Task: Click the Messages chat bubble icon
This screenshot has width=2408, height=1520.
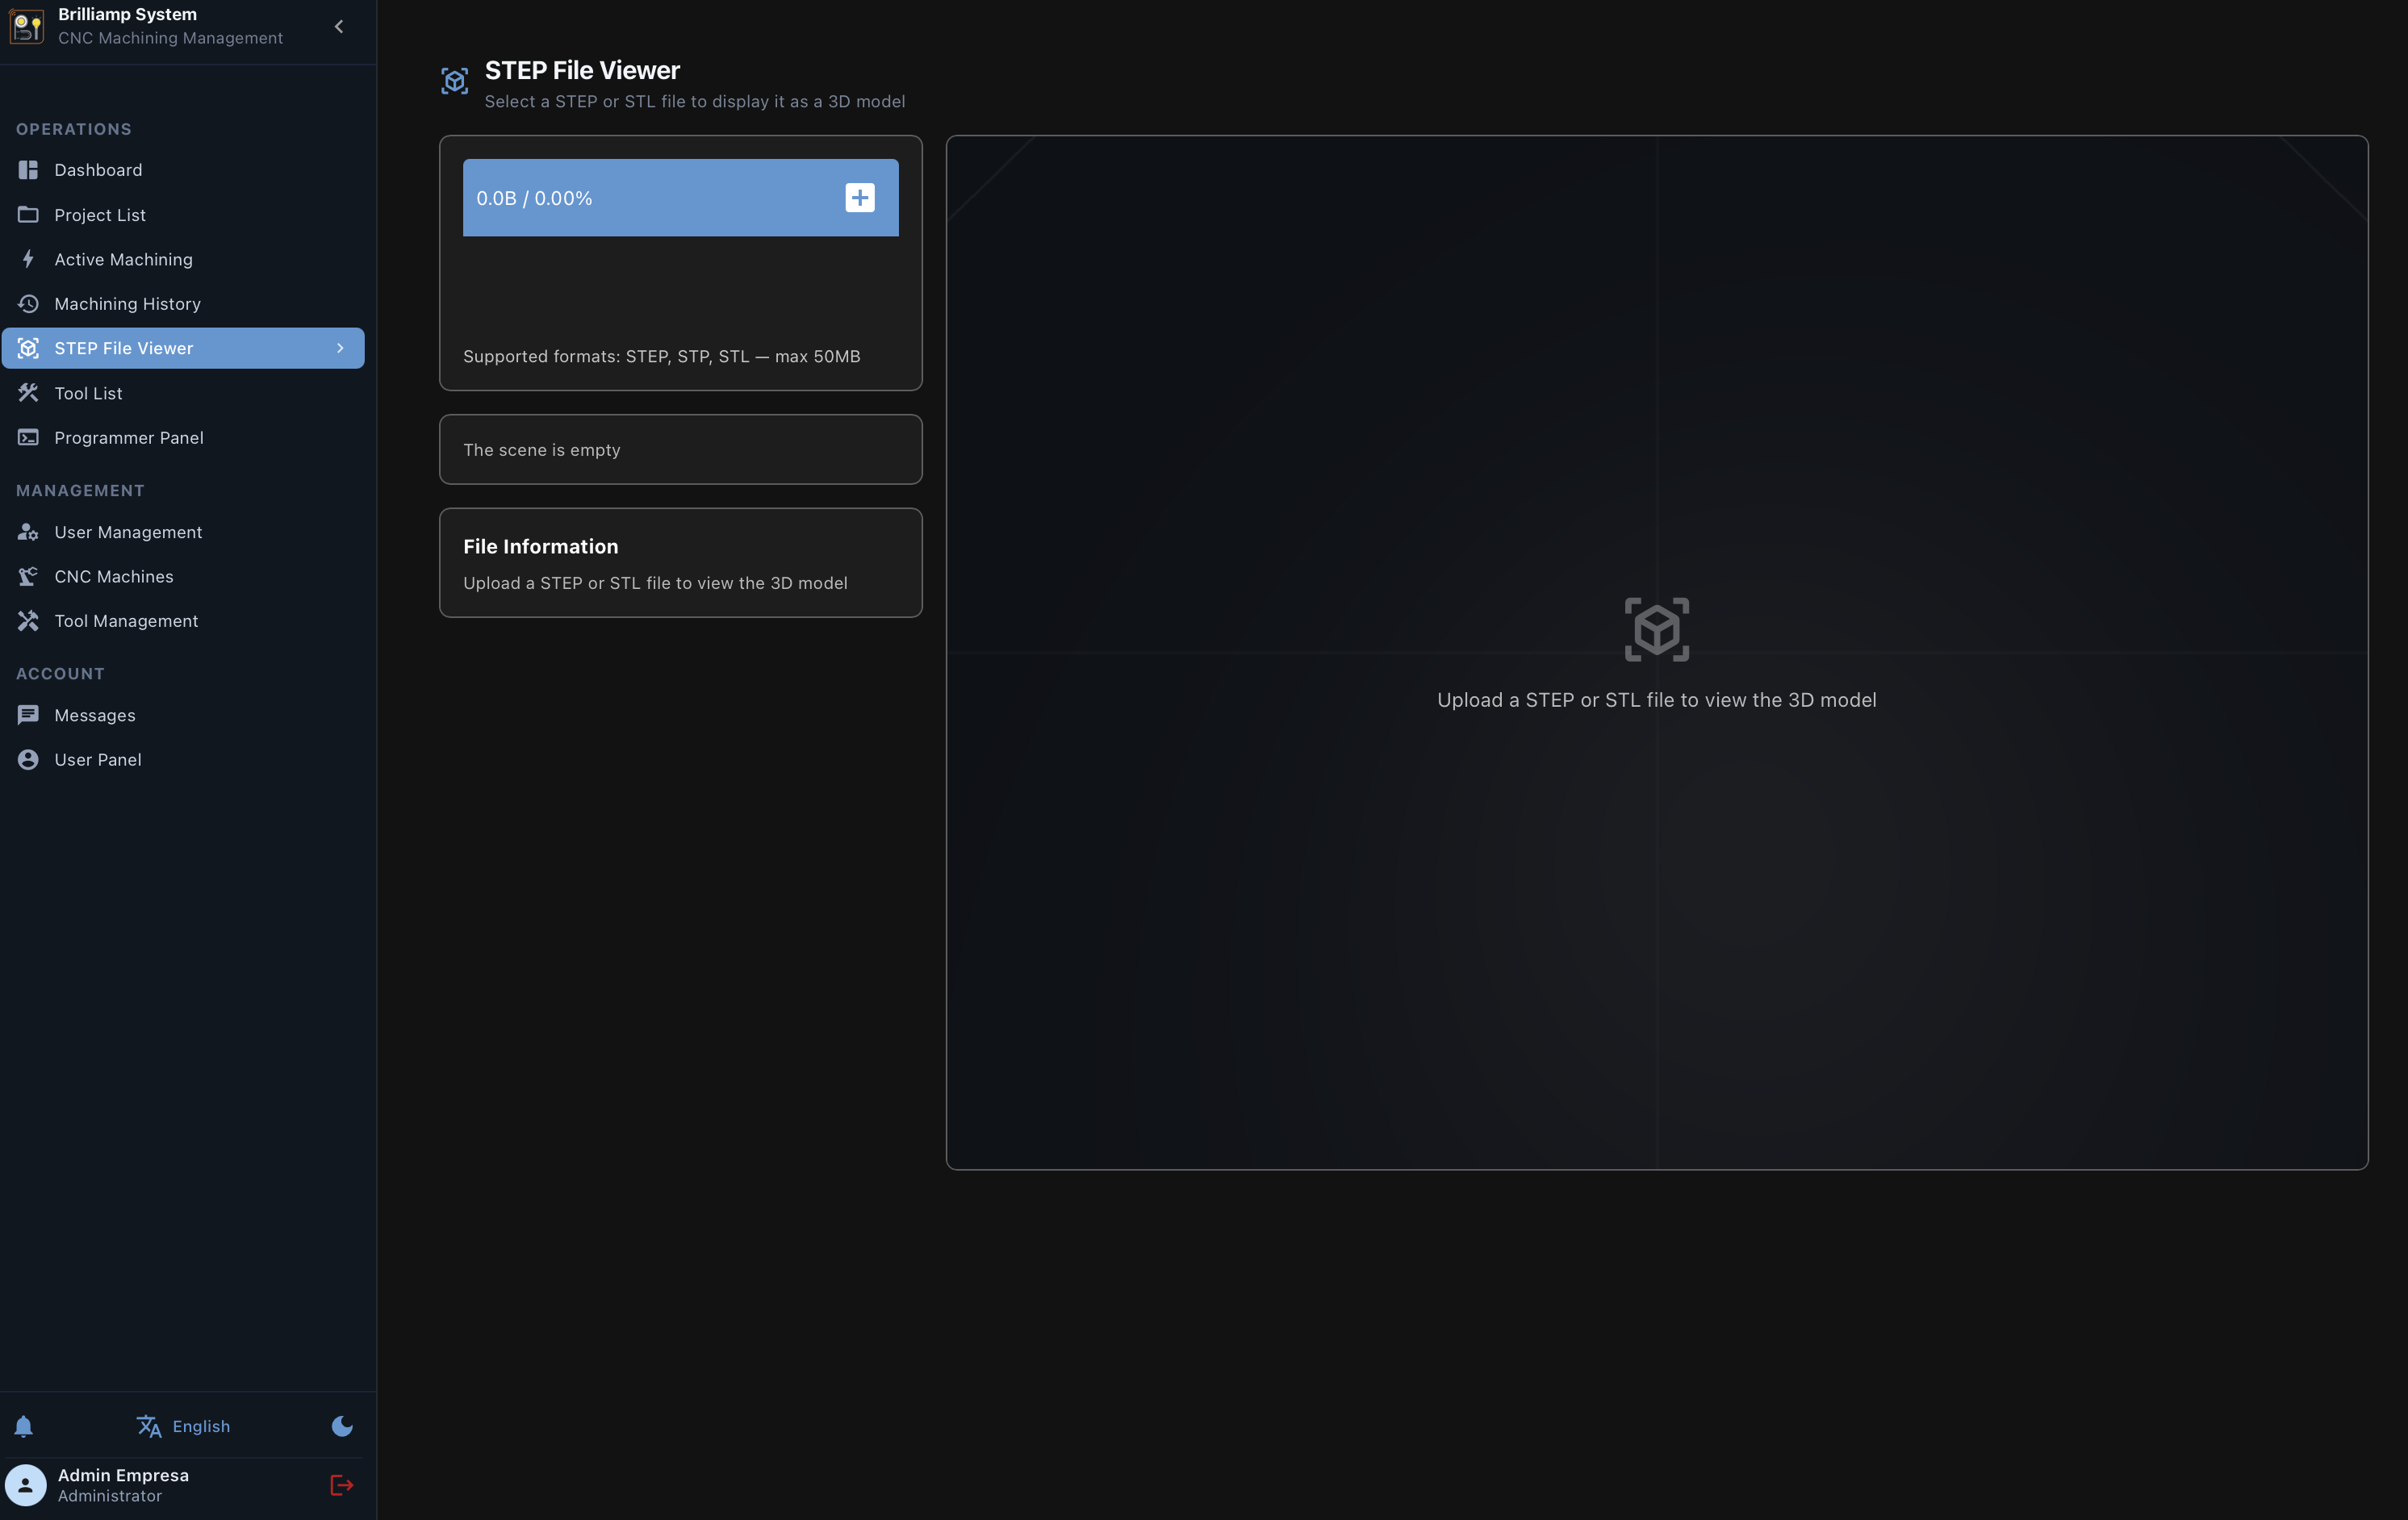Action: click(x=28, y=715)
